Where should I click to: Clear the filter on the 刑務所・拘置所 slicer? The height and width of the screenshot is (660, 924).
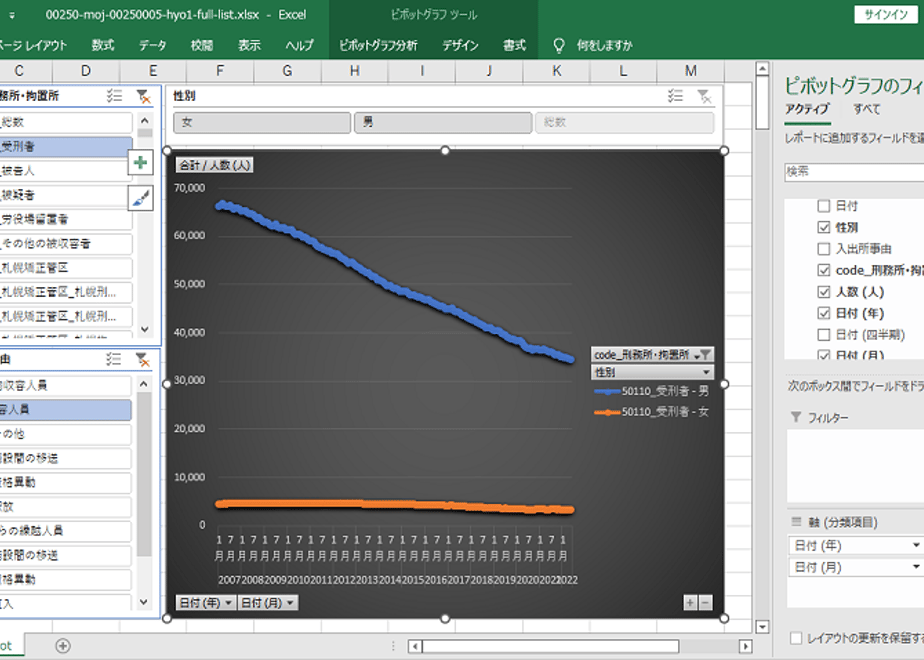pyautogui.click(x=143, y=96)
